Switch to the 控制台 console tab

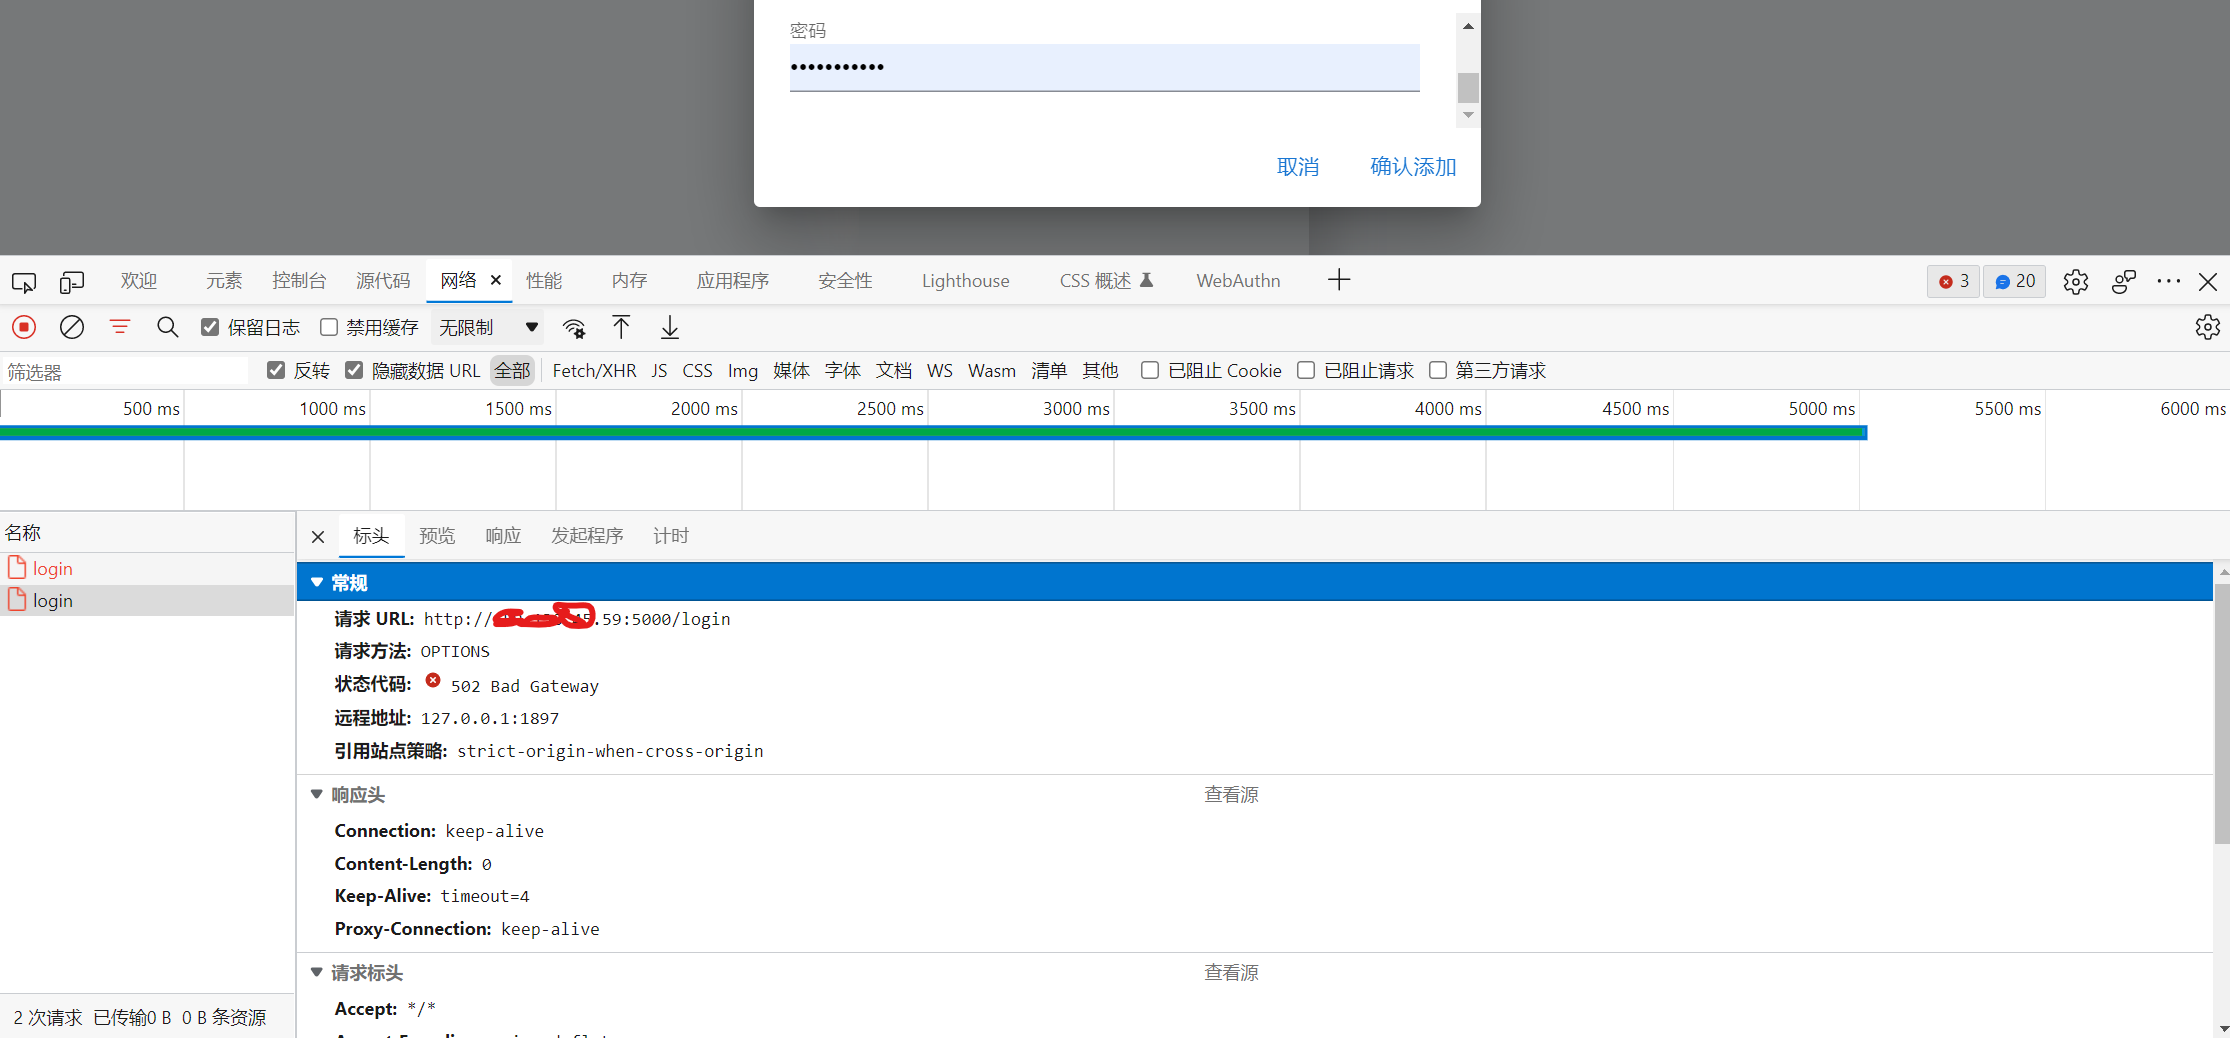[x=299, y=281]
